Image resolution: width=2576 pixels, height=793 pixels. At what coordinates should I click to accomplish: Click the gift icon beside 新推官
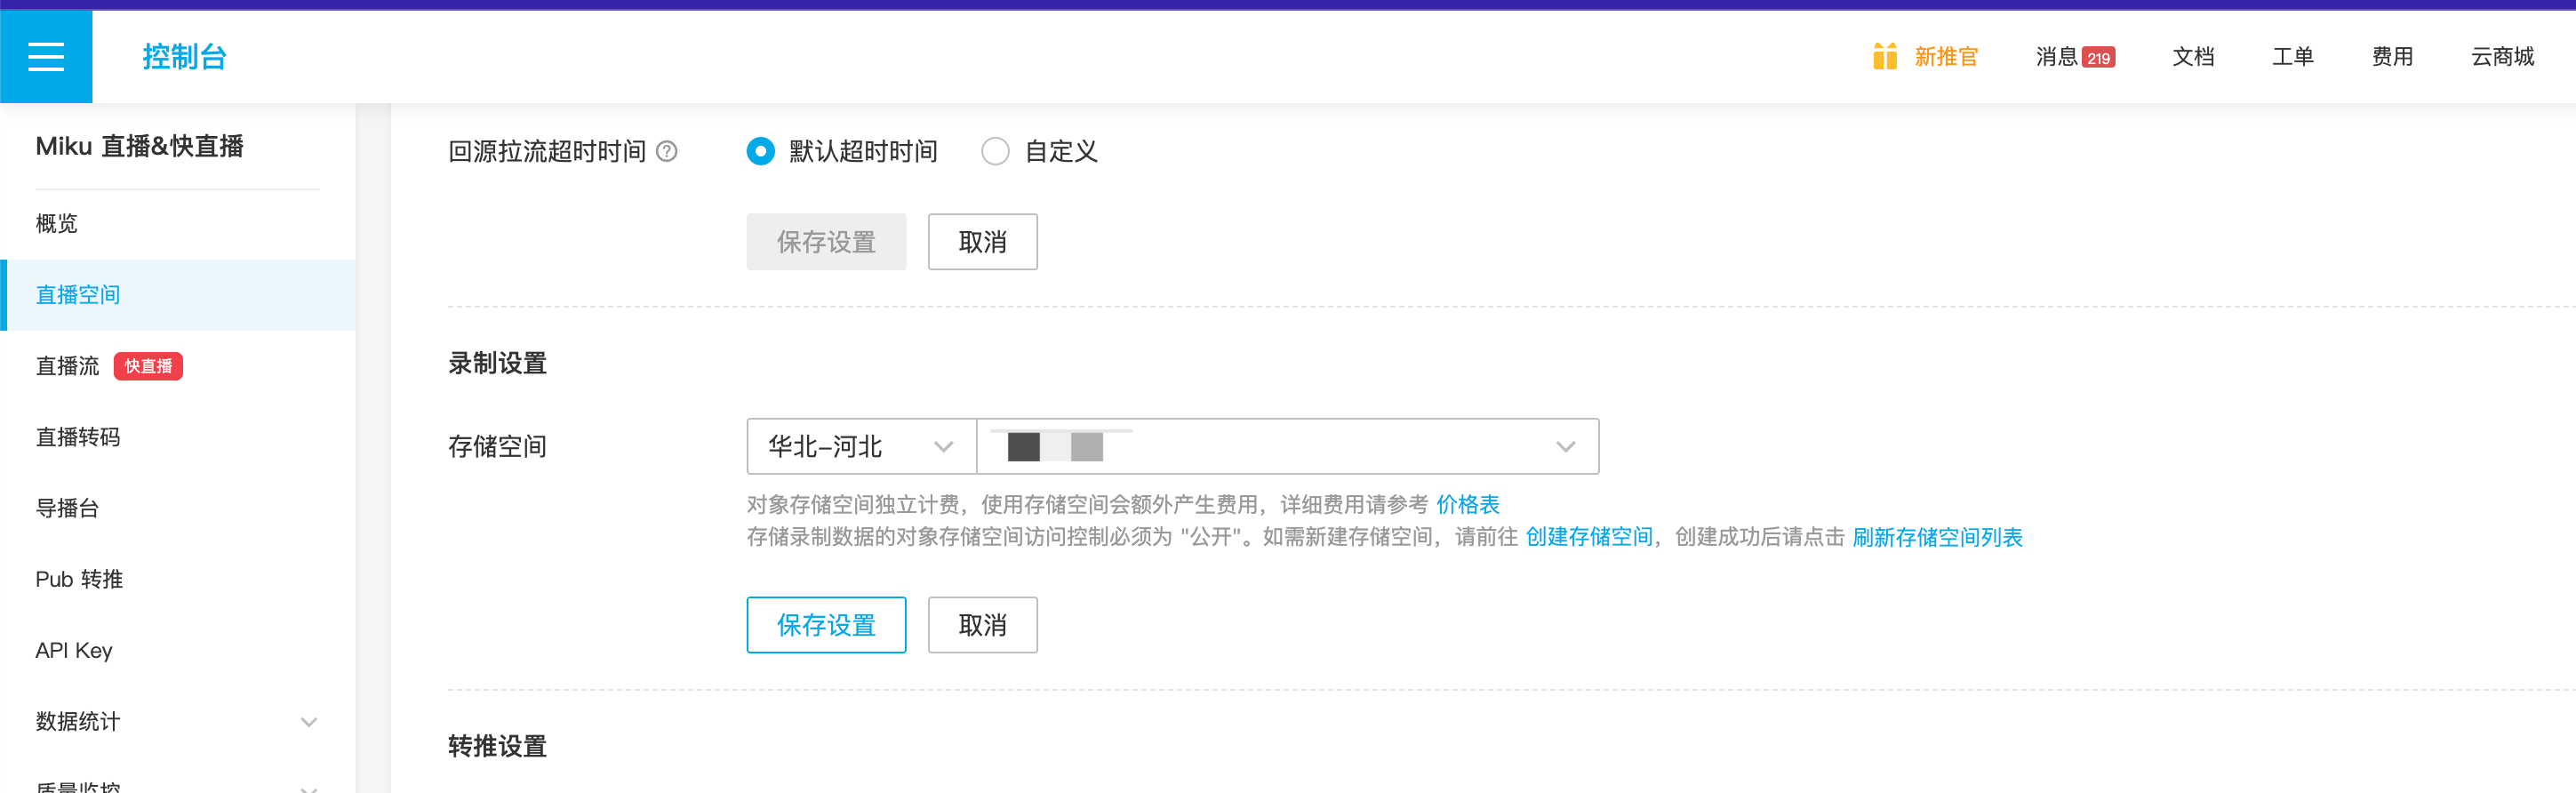(x=1884, y=57)
